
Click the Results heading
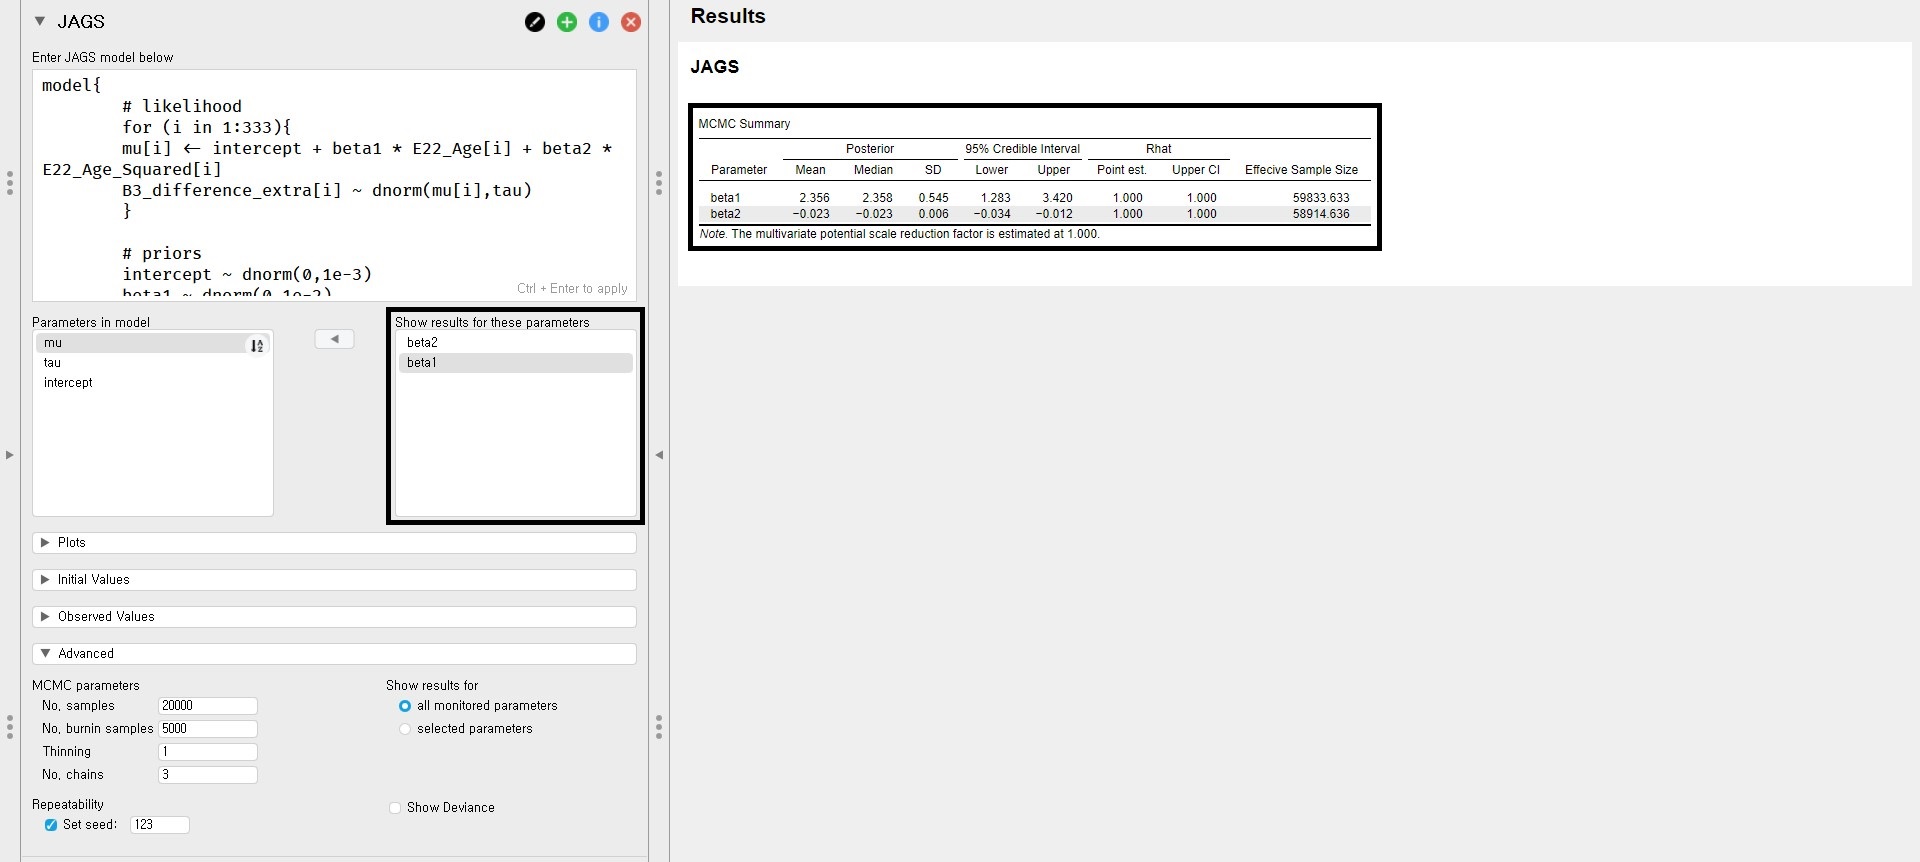tap(728, 16)
